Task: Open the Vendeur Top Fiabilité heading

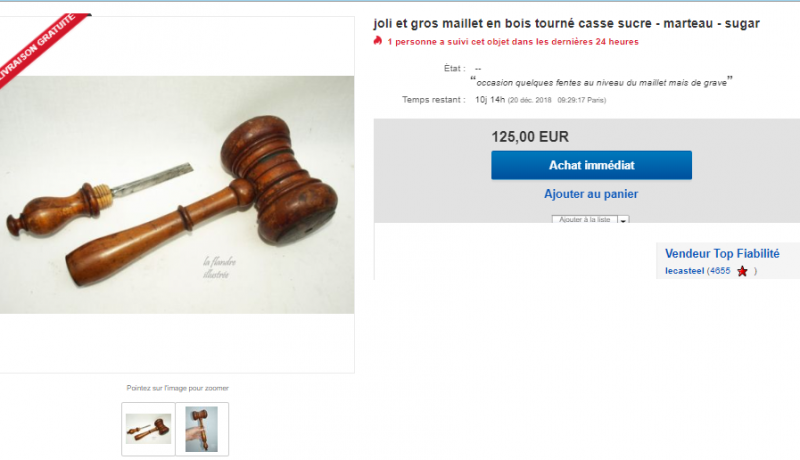Action: point(722,253)
